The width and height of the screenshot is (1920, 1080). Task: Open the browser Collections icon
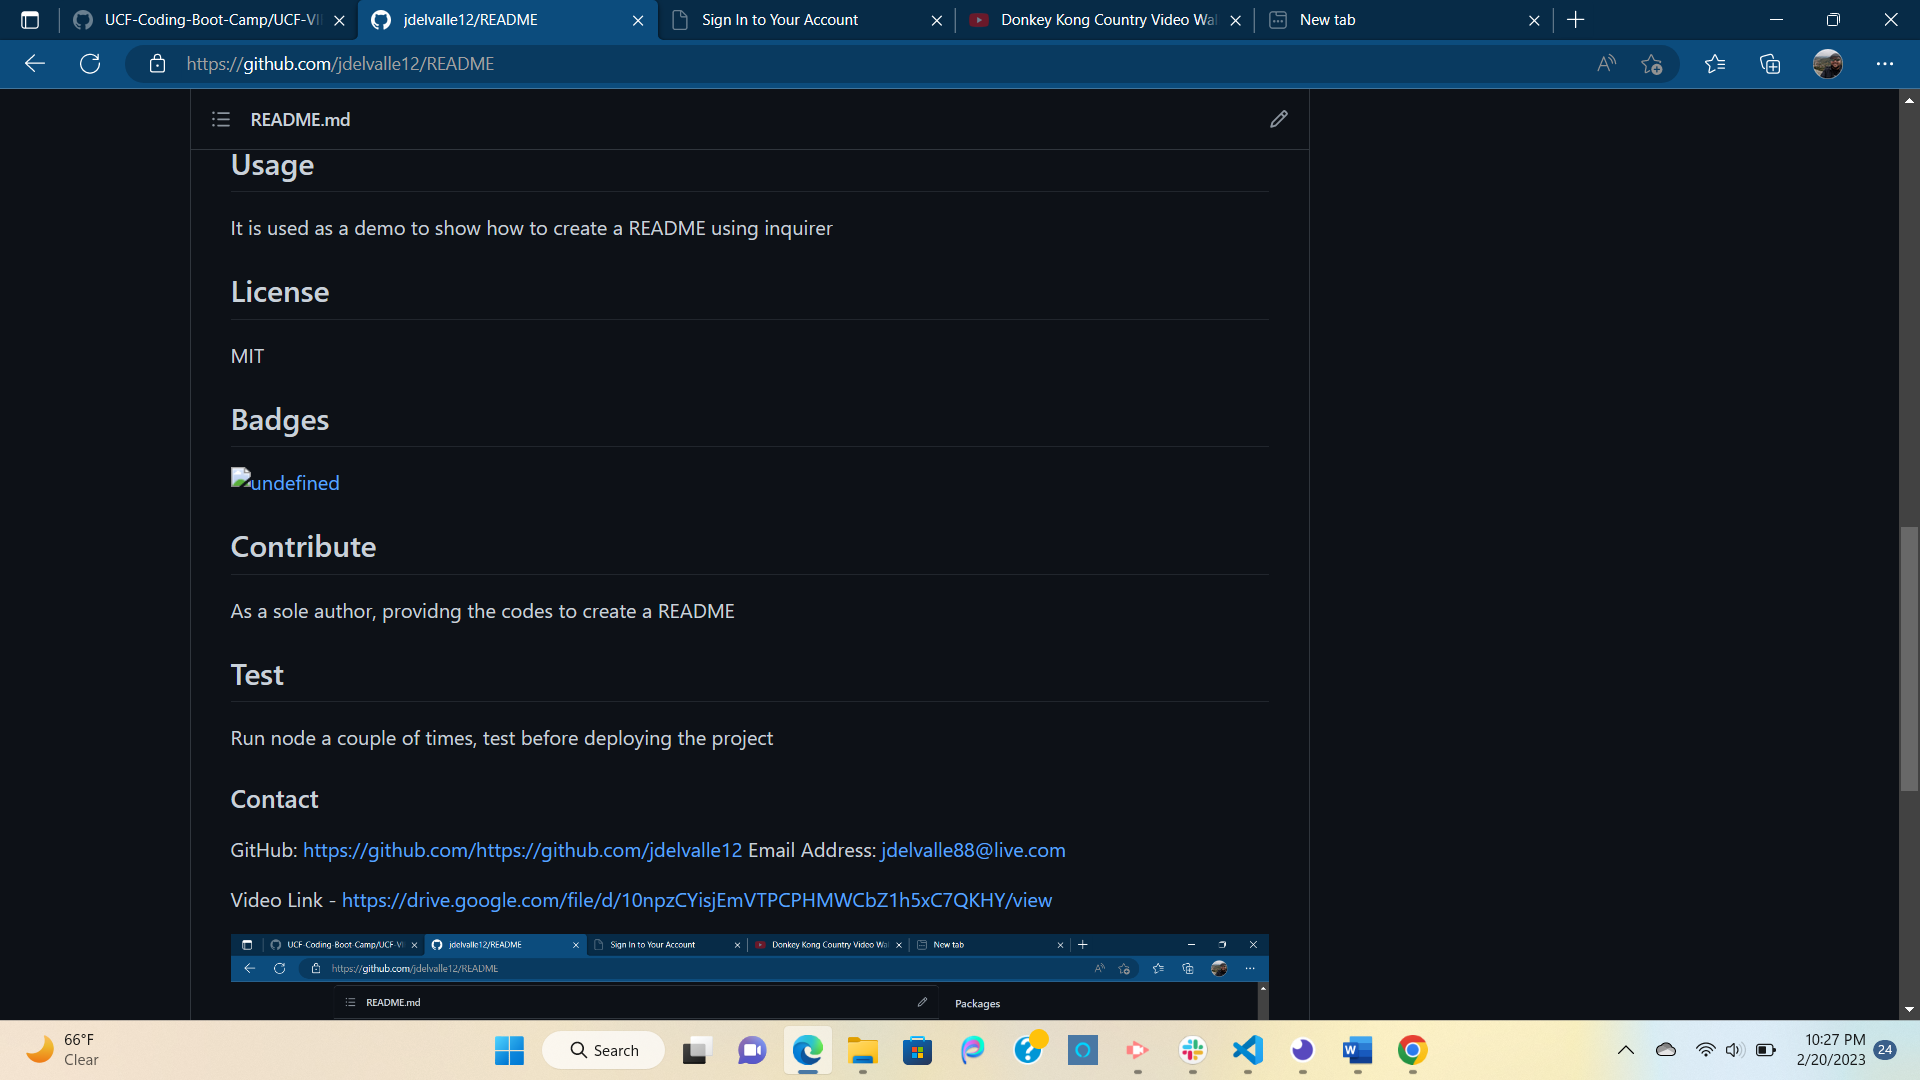point(1770,64)
